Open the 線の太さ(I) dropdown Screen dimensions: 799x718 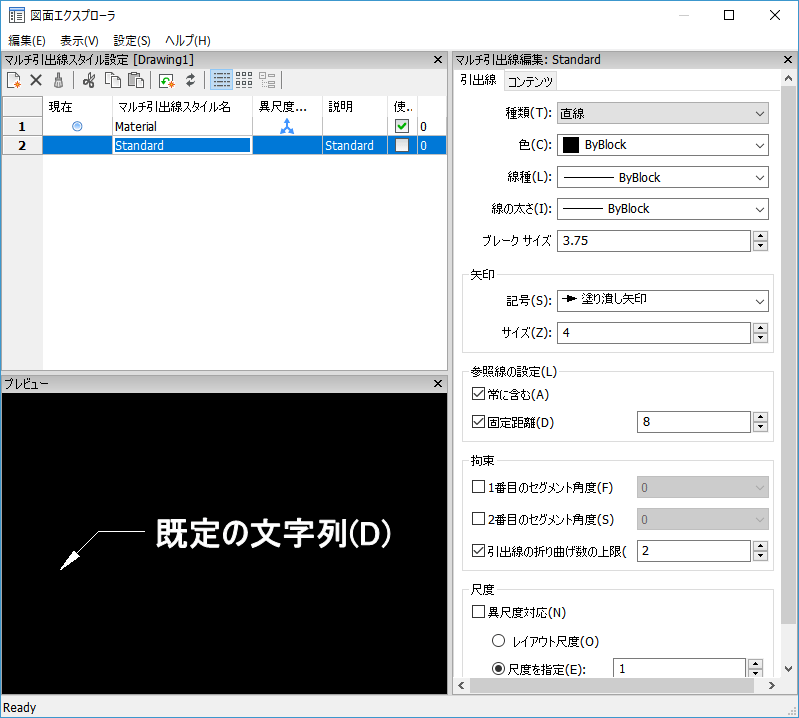662,209
